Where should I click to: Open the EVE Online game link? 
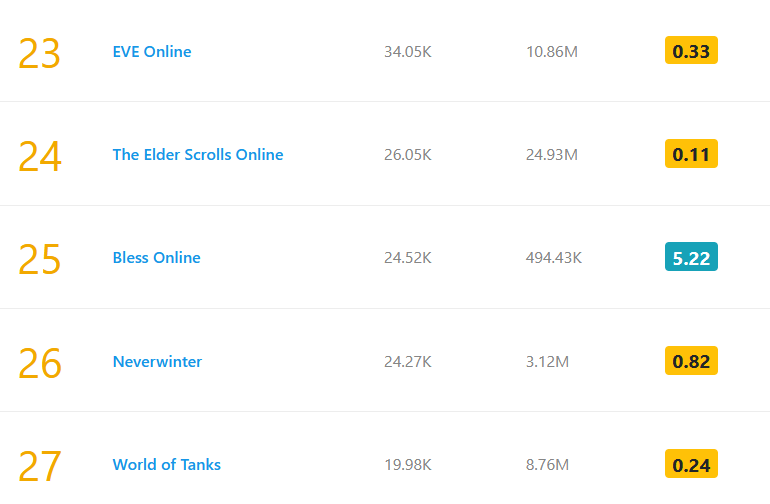(152, 51)
